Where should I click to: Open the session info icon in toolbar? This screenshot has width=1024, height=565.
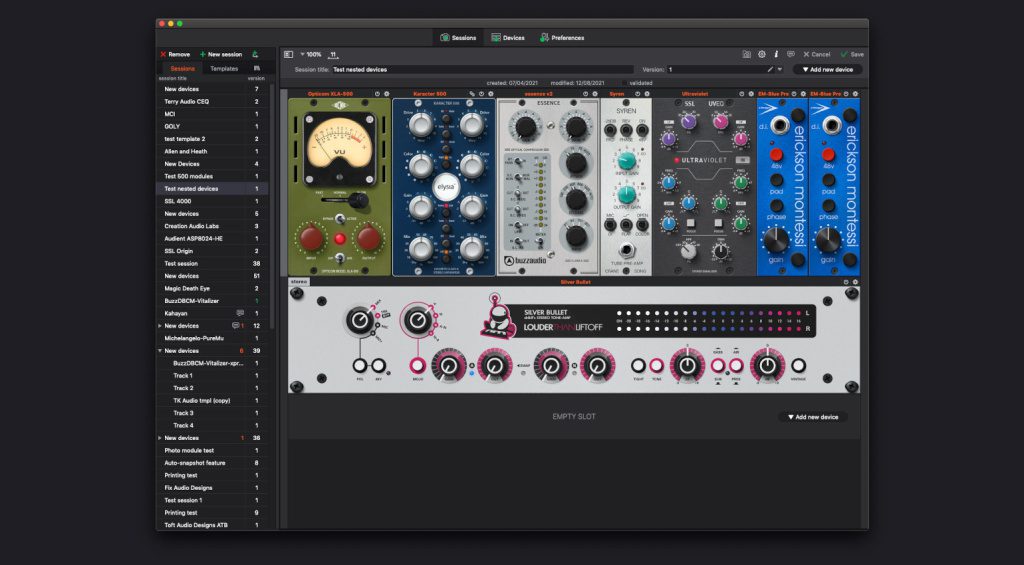coord(776,54)
